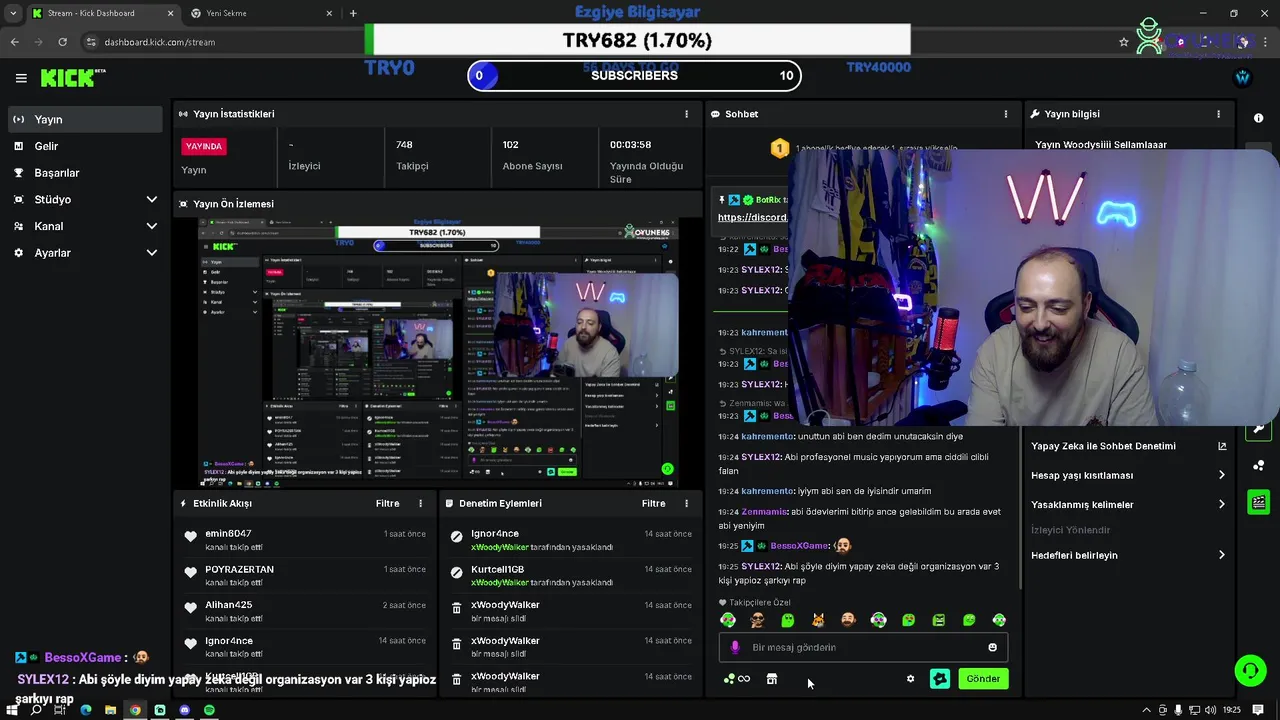1280x720 pixels.
Task: Open the discord link in pinned chat message
Action: tap(753, 217)
